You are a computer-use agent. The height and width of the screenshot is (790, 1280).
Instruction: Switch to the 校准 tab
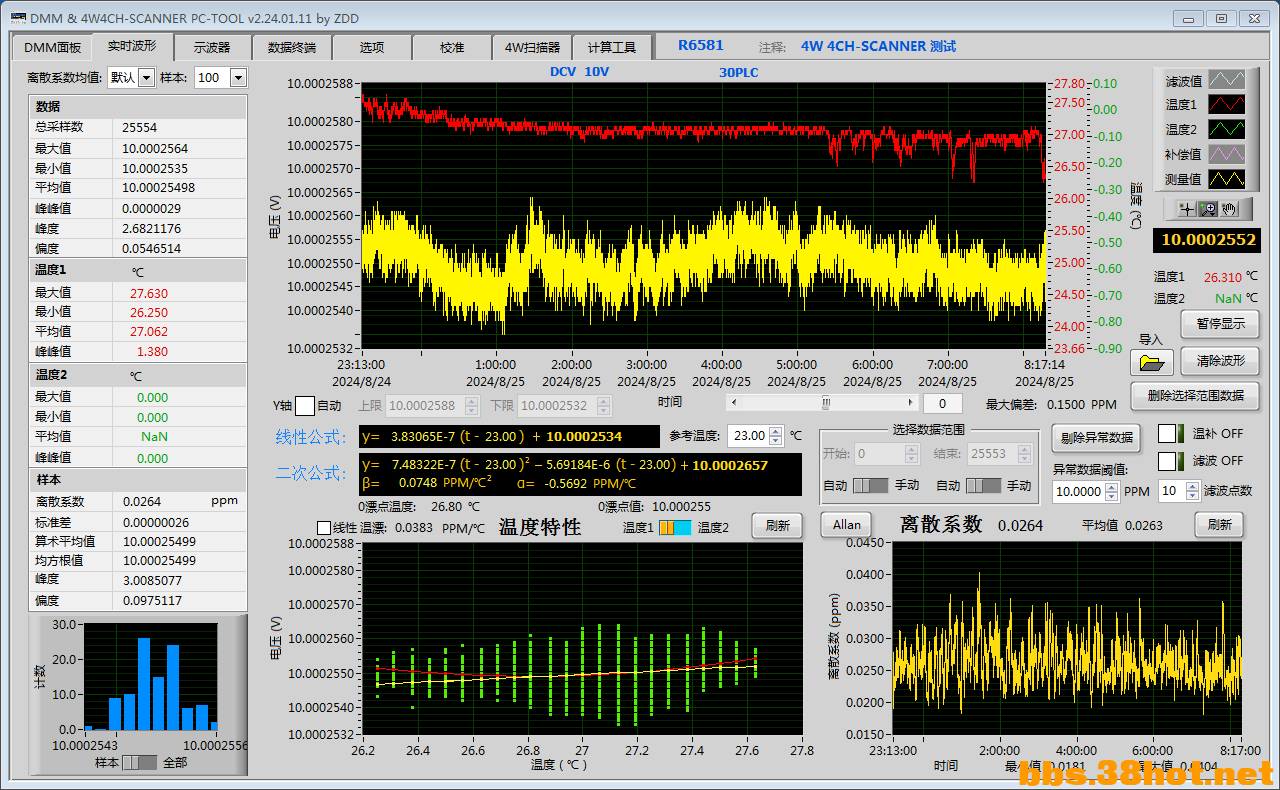click(452, 47)
